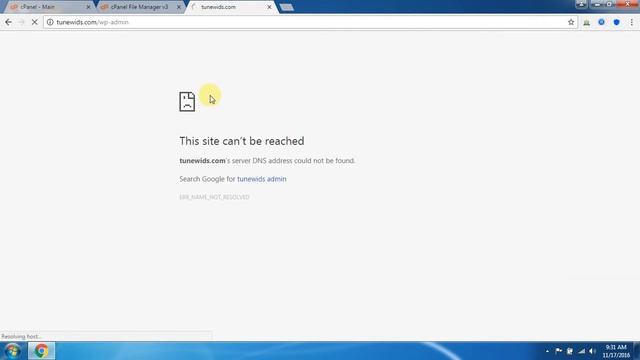
Task: Open the volume speaker icon in tray
Action: [x=592, y=351]
